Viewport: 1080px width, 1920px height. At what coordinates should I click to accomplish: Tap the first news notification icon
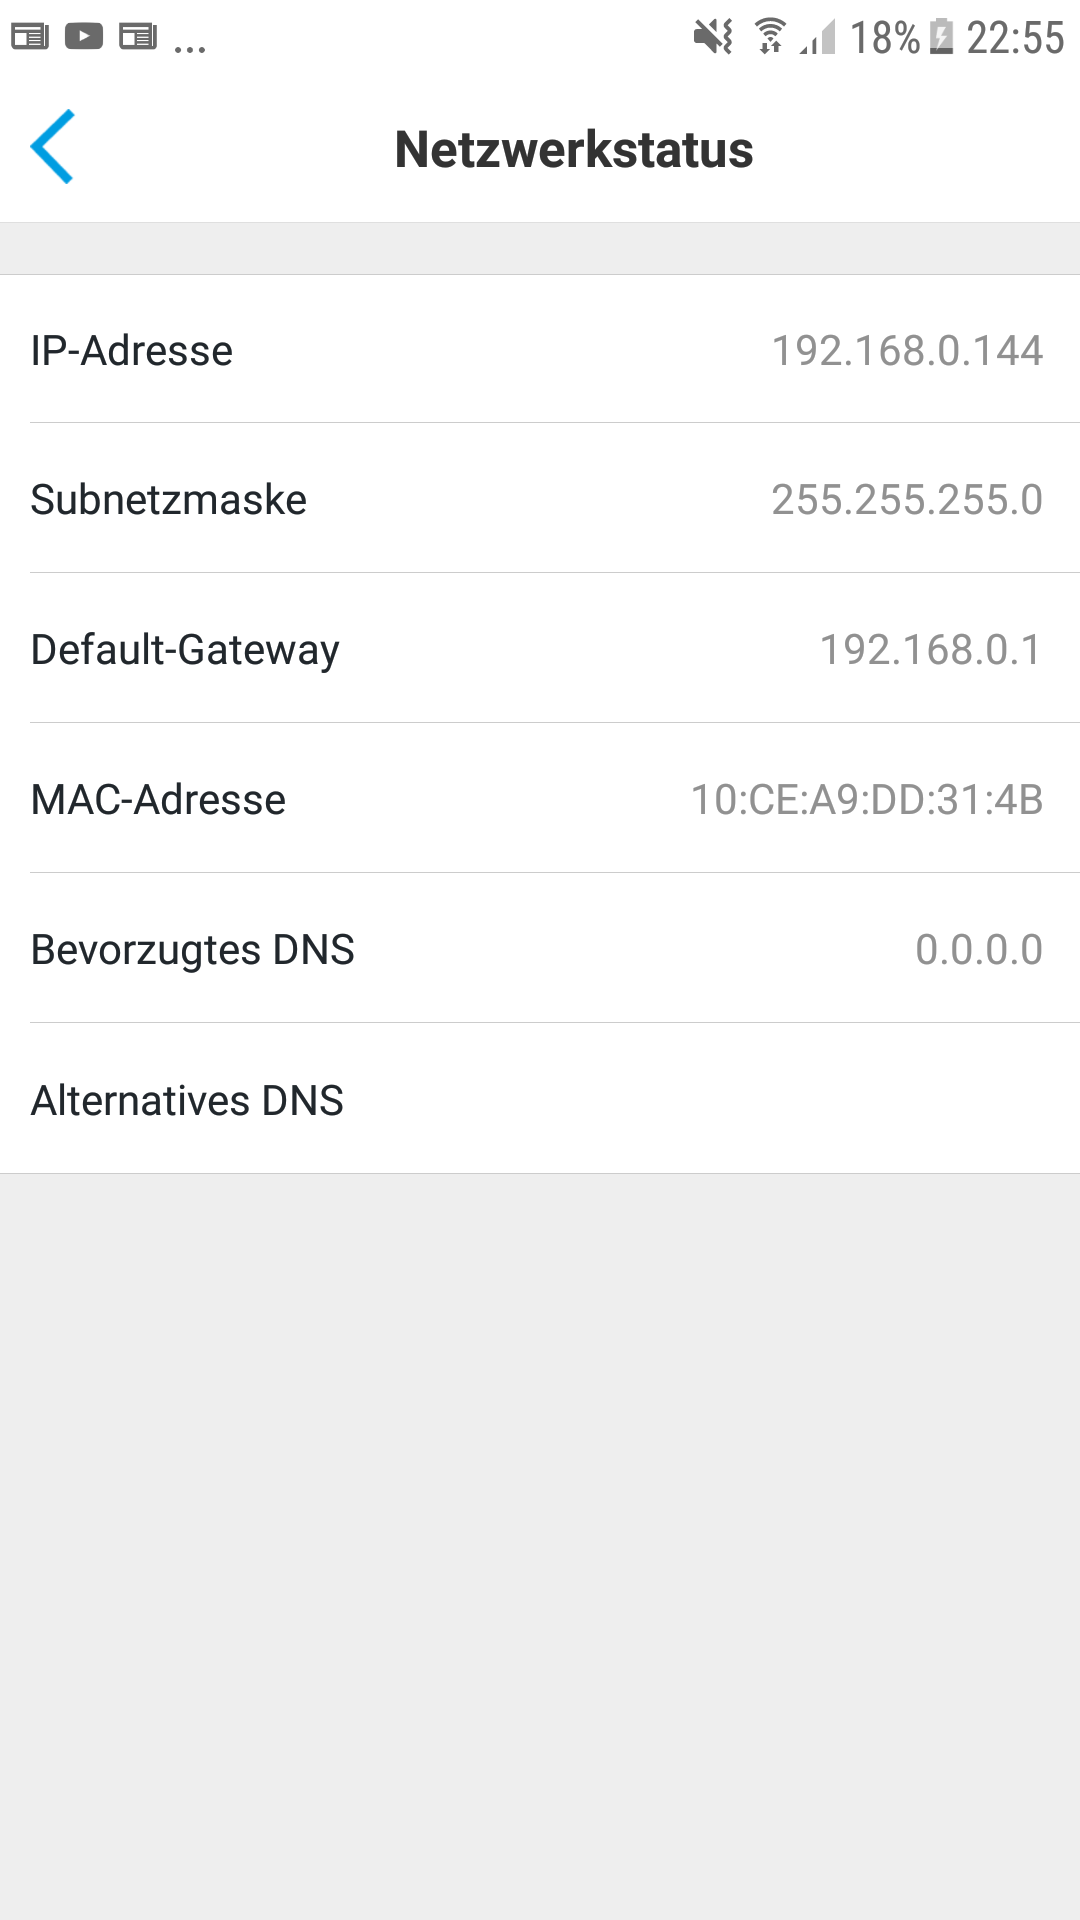(30, 38)
